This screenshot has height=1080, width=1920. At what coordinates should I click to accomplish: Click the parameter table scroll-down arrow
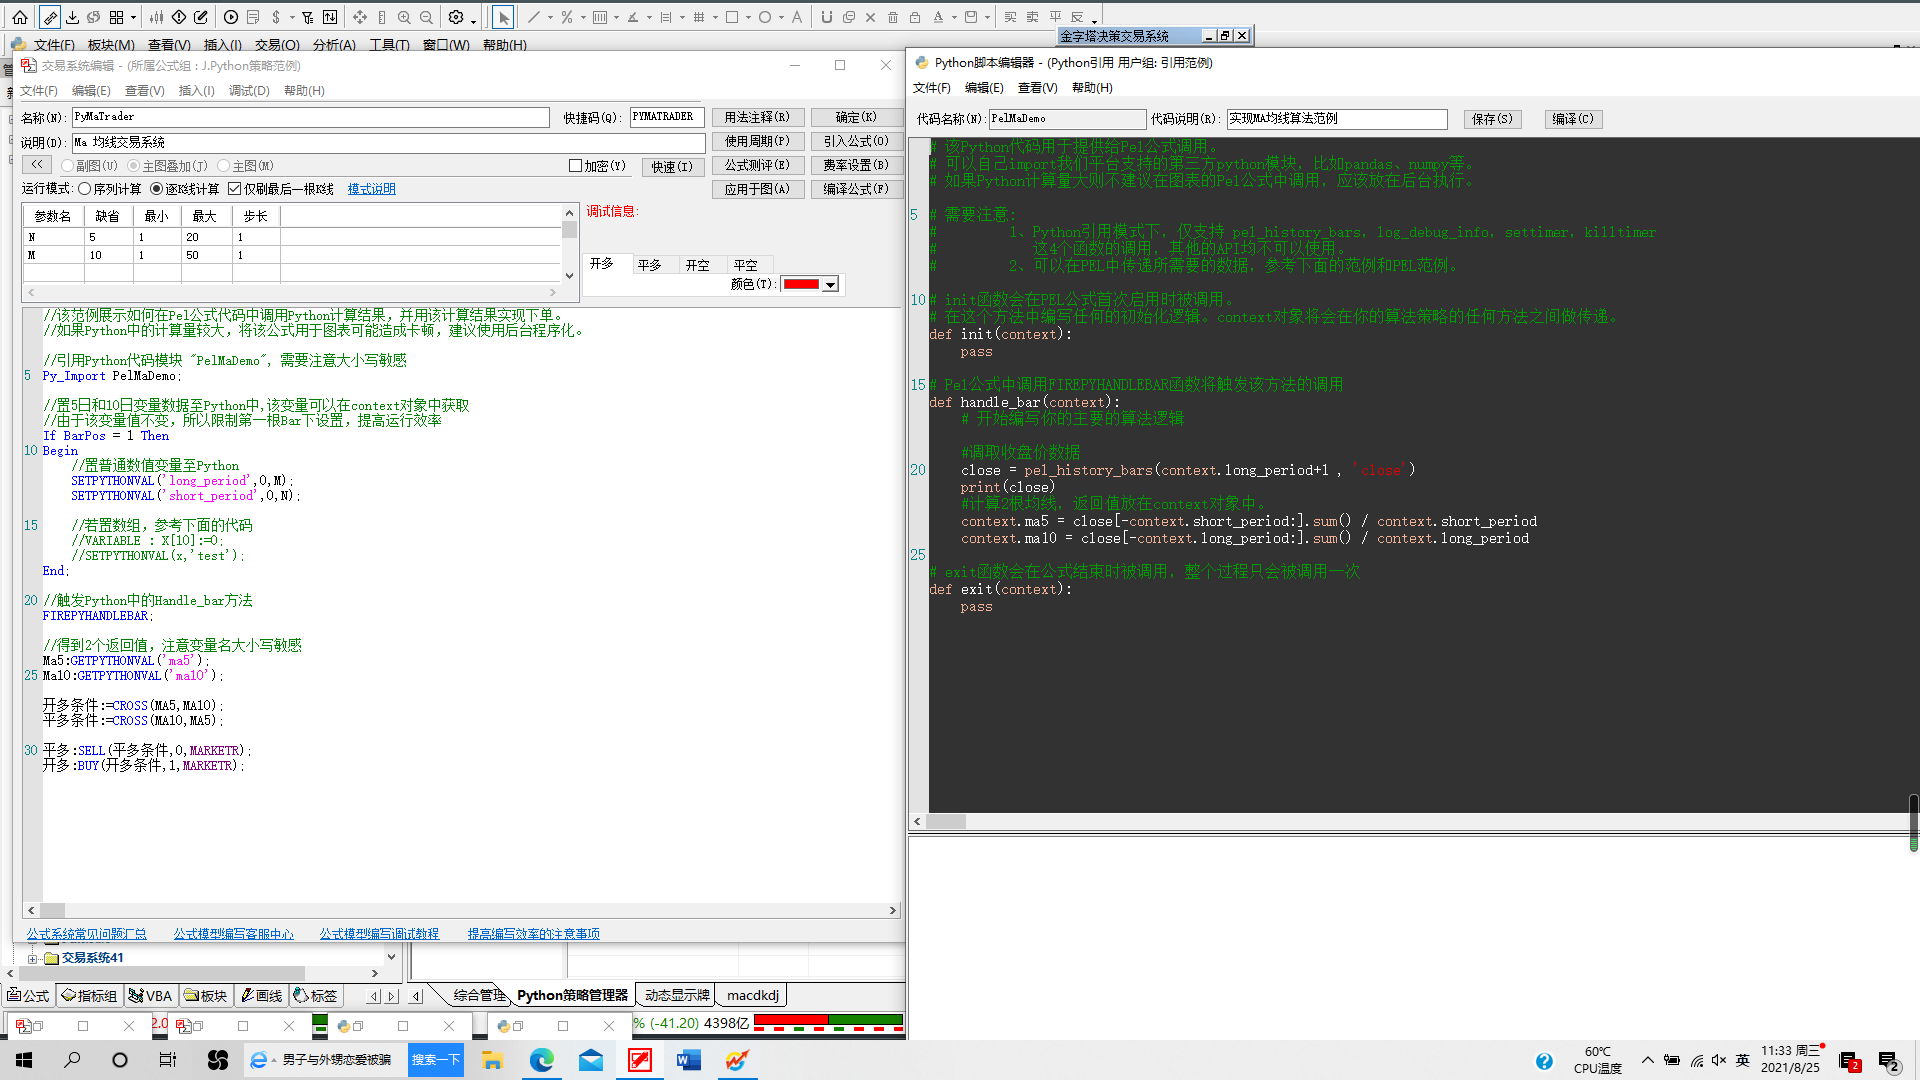click(x=569, y=276)
